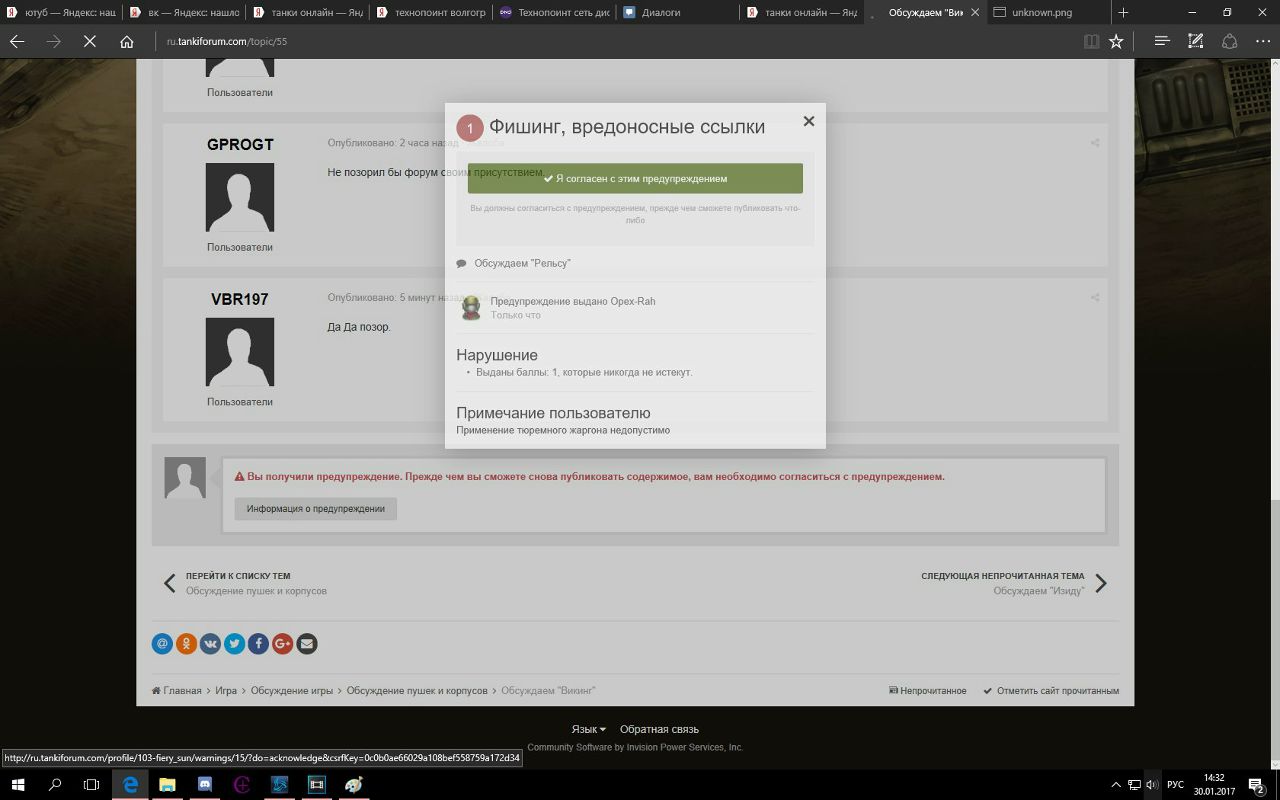
Task: Share topic via VK icon
Action: [x=210, y=644]
